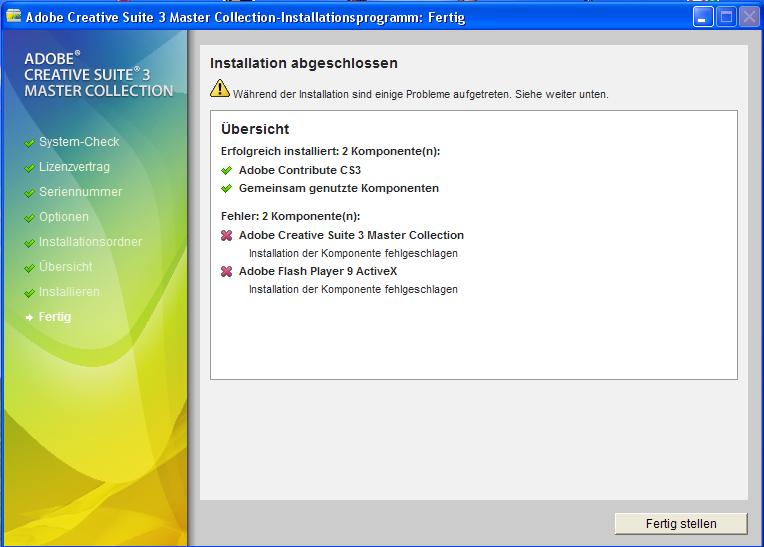Click red X beside Adobe Flash Player 9 ActiveX
764x547 pixels.
point(227,271)
